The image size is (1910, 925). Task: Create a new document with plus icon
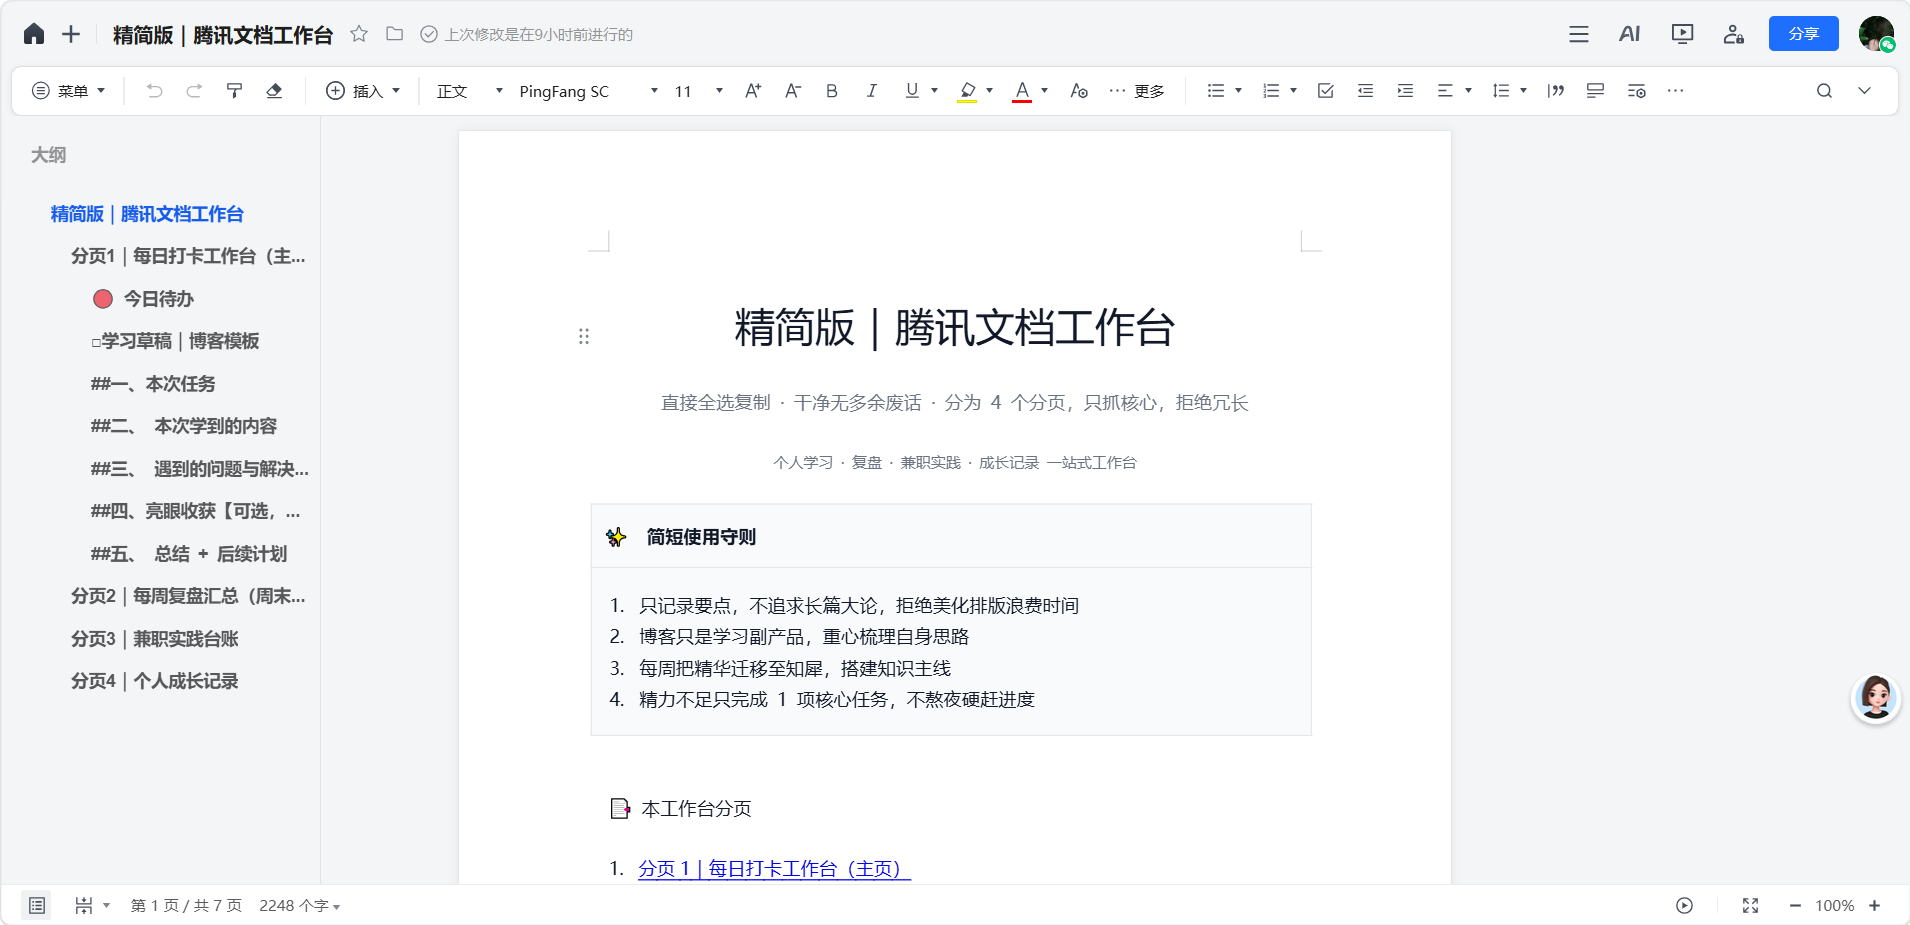click(x=71, y=34)
